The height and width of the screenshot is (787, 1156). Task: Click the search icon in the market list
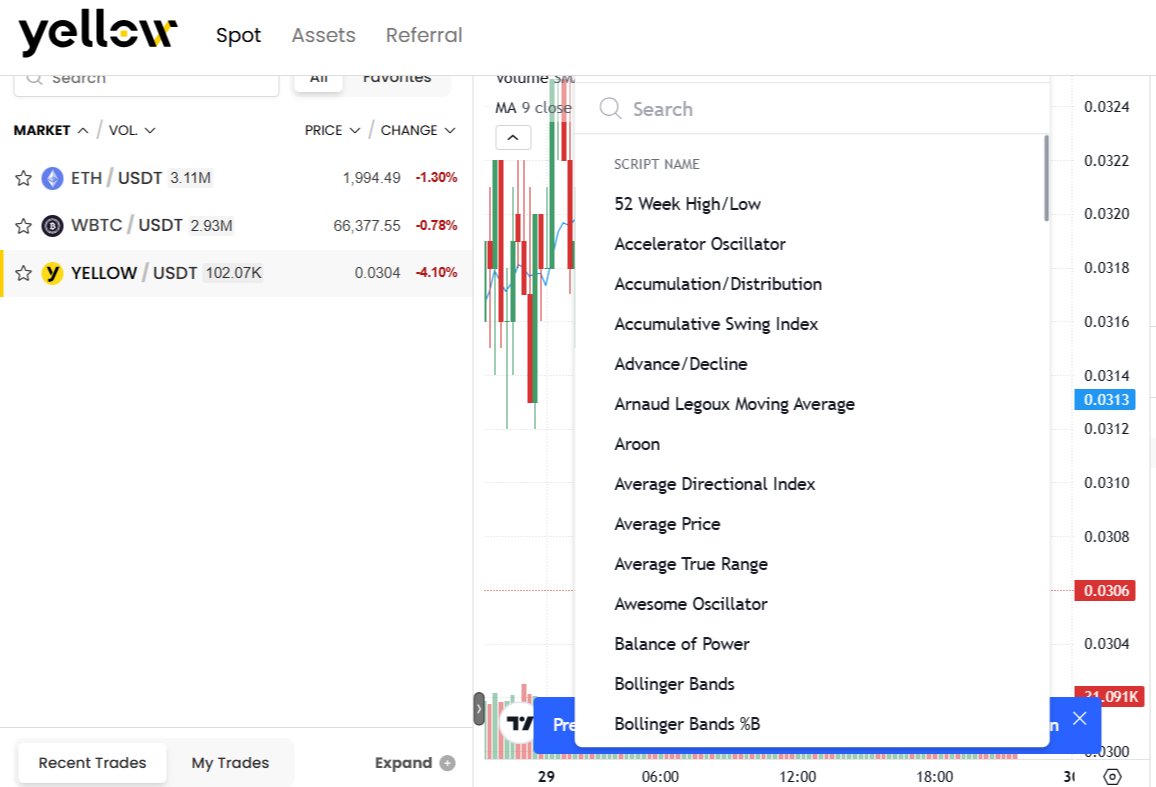click(x=34, y=77)
